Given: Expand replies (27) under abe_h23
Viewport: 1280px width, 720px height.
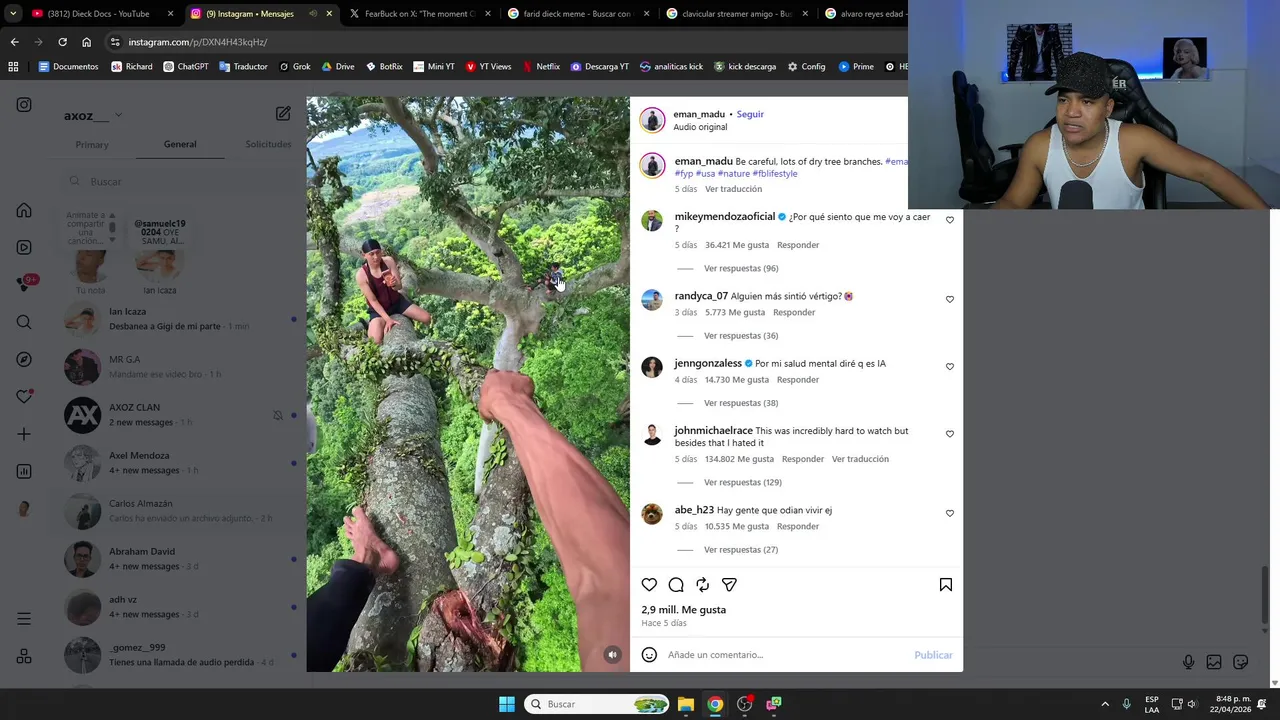Looking at the screenshot, I should [x=741, y=550].
